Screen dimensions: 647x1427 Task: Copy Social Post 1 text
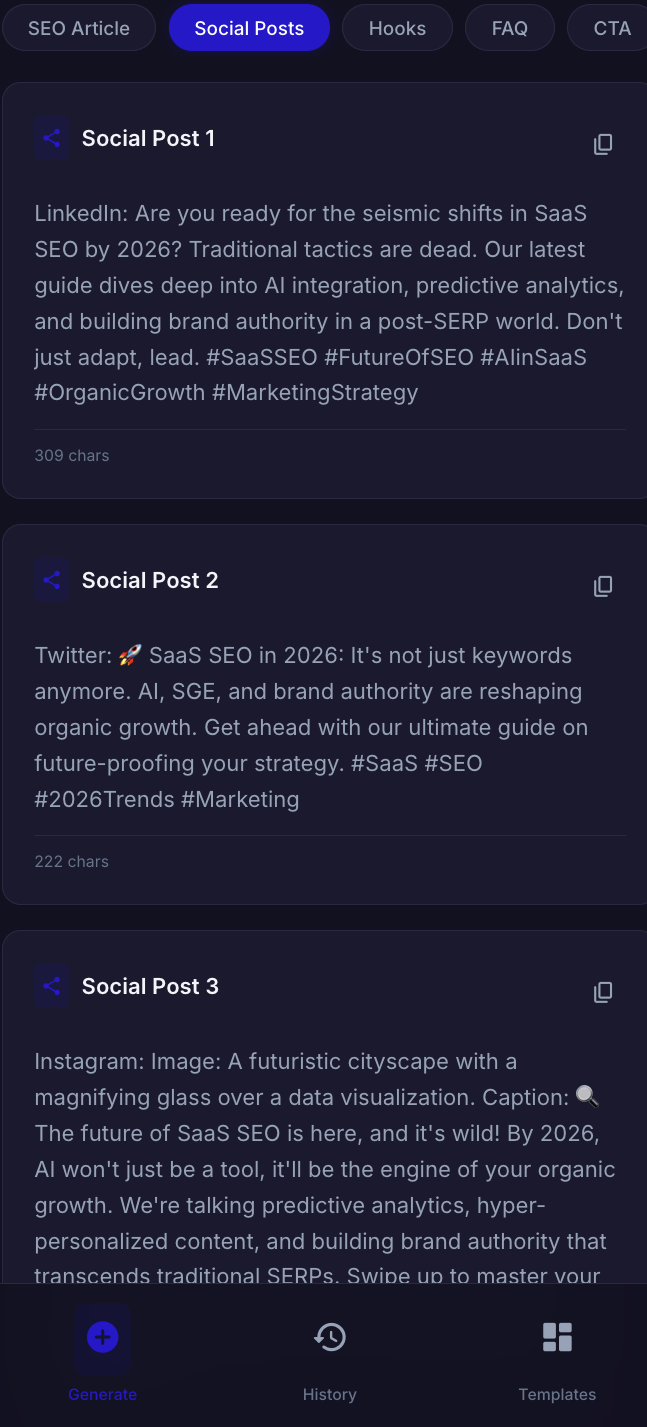click(x=603, y=144)
